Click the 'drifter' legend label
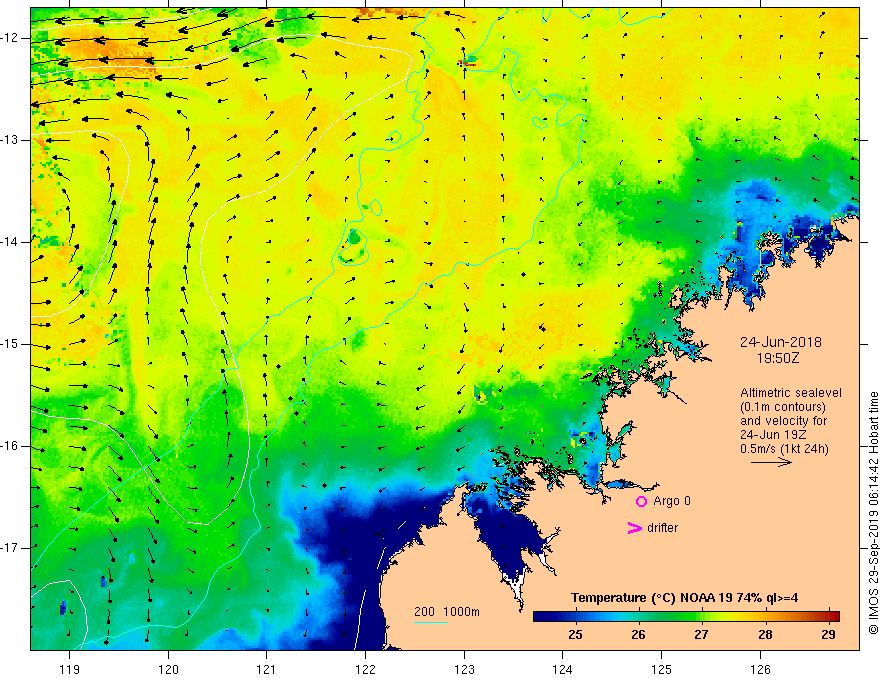 662,528
